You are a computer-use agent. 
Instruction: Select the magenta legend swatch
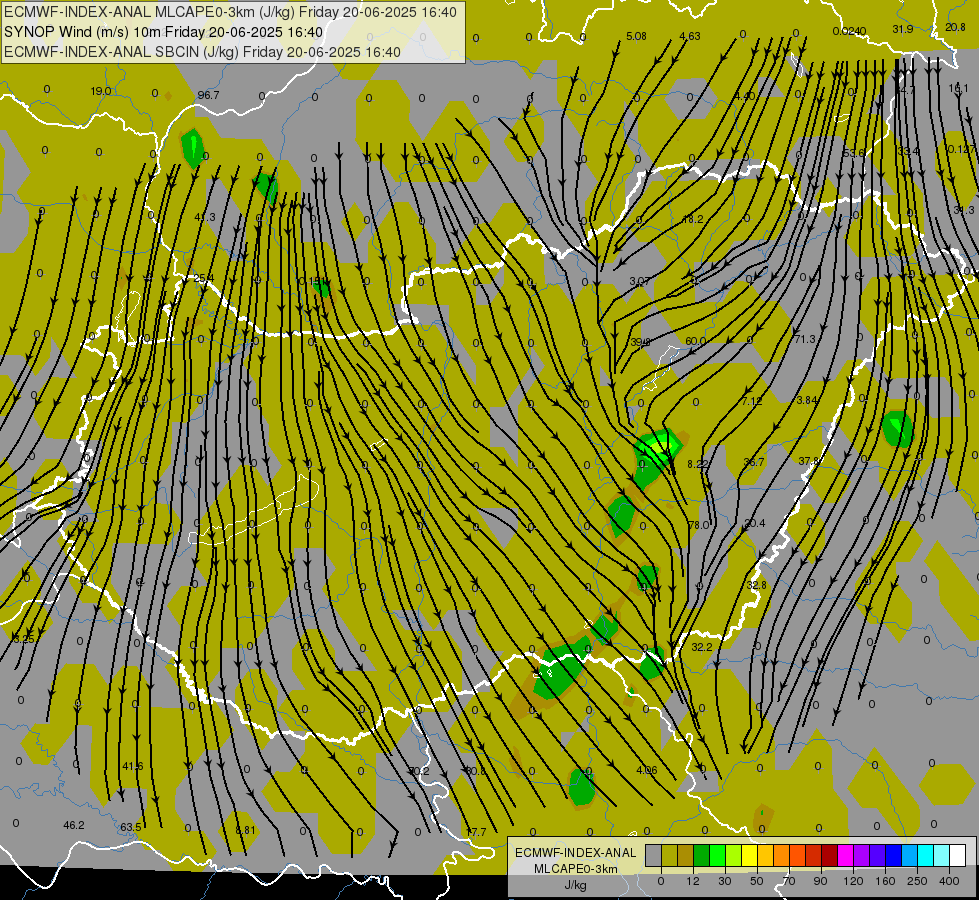(x=846, y=855)
